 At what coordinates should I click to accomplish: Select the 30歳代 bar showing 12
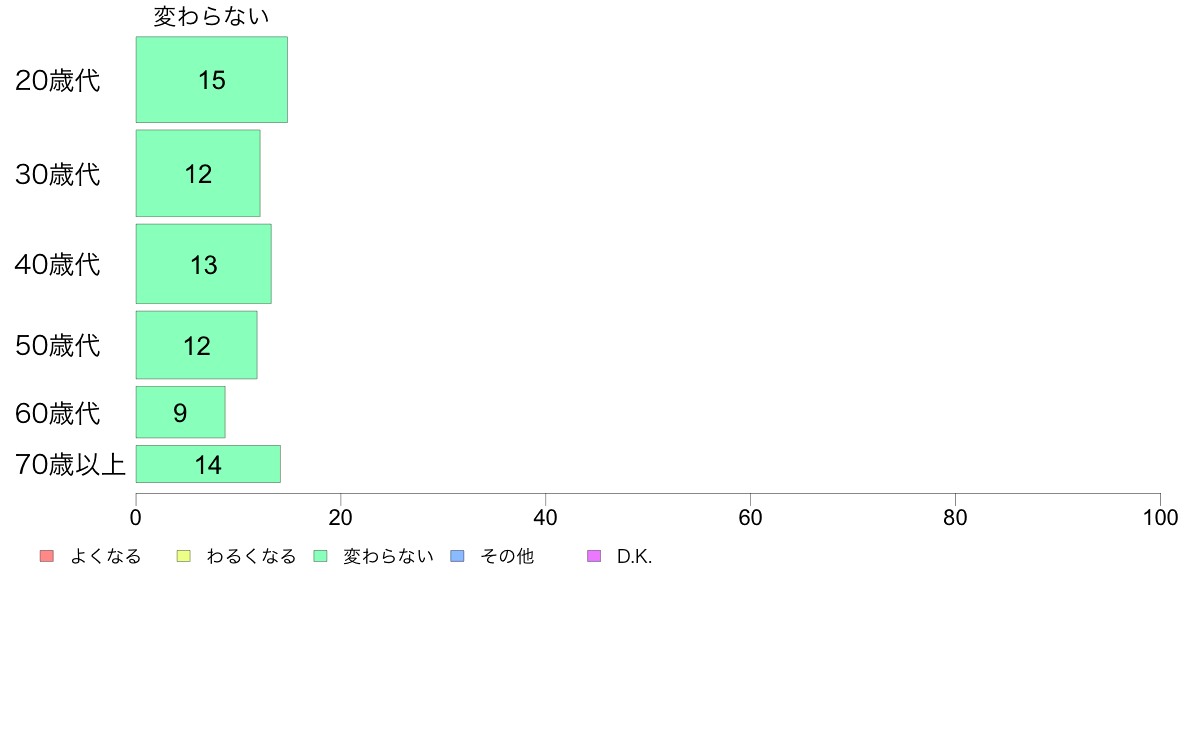coord(198,174)
